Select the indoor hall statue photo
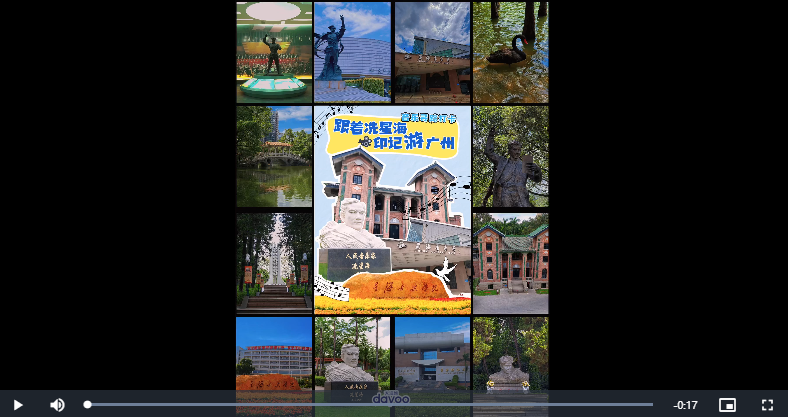The width and height of the screenshot is (789, 417). [x=274, y=52]
